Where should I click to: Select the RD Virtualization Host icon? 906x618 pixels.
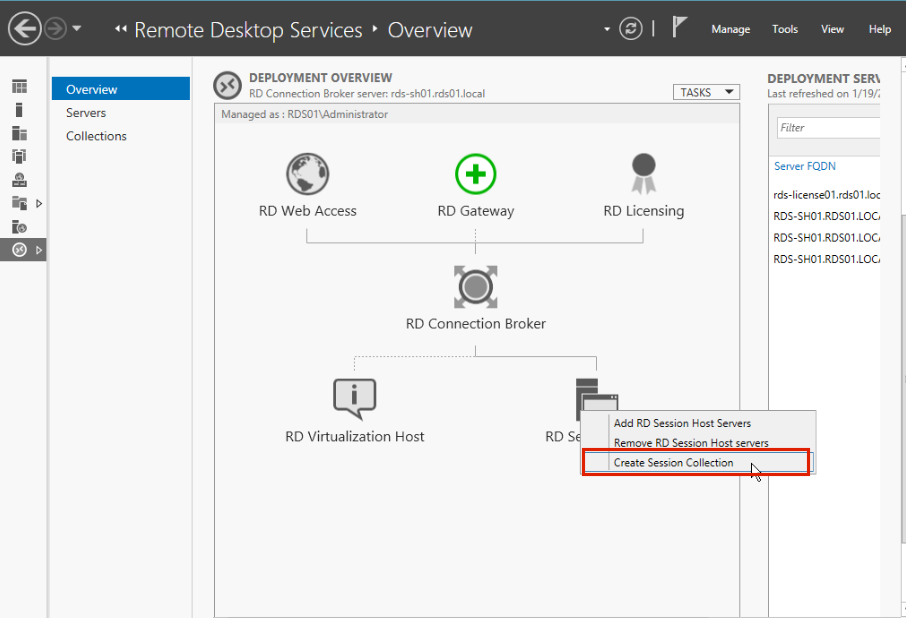354,399
